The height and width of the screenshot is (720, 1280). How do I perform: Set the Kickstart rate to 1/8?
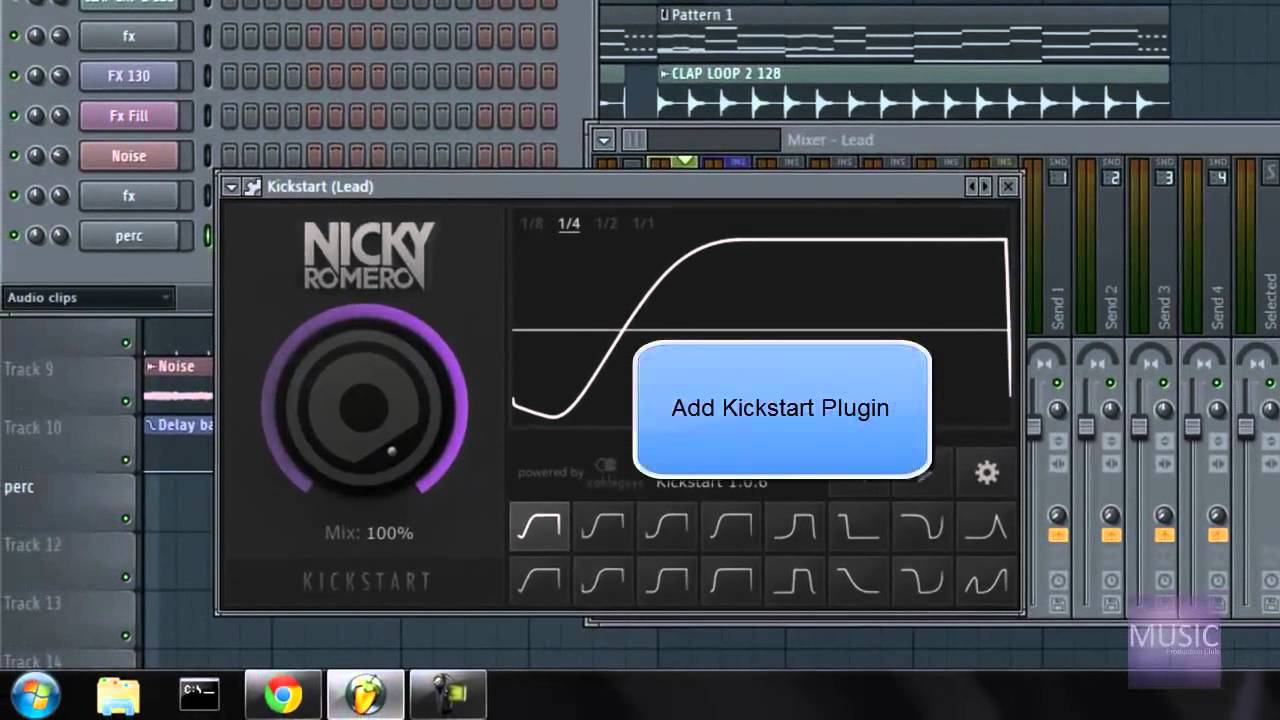click(532, 224)
